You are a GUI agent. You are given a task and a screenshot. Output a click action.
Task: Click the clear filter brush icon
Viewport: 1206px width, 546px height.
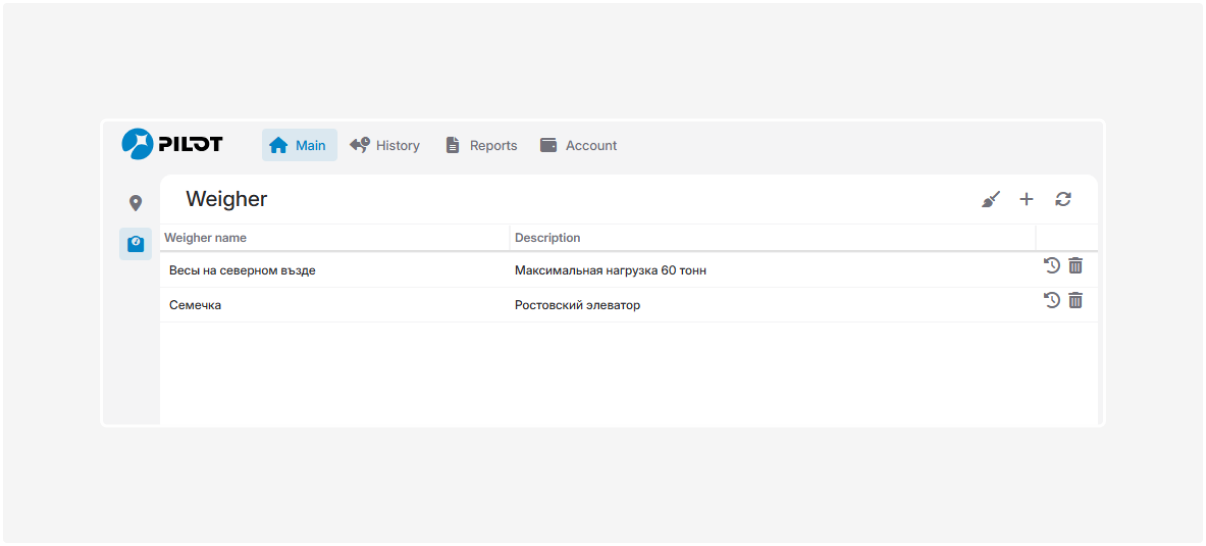coord(990,200)
